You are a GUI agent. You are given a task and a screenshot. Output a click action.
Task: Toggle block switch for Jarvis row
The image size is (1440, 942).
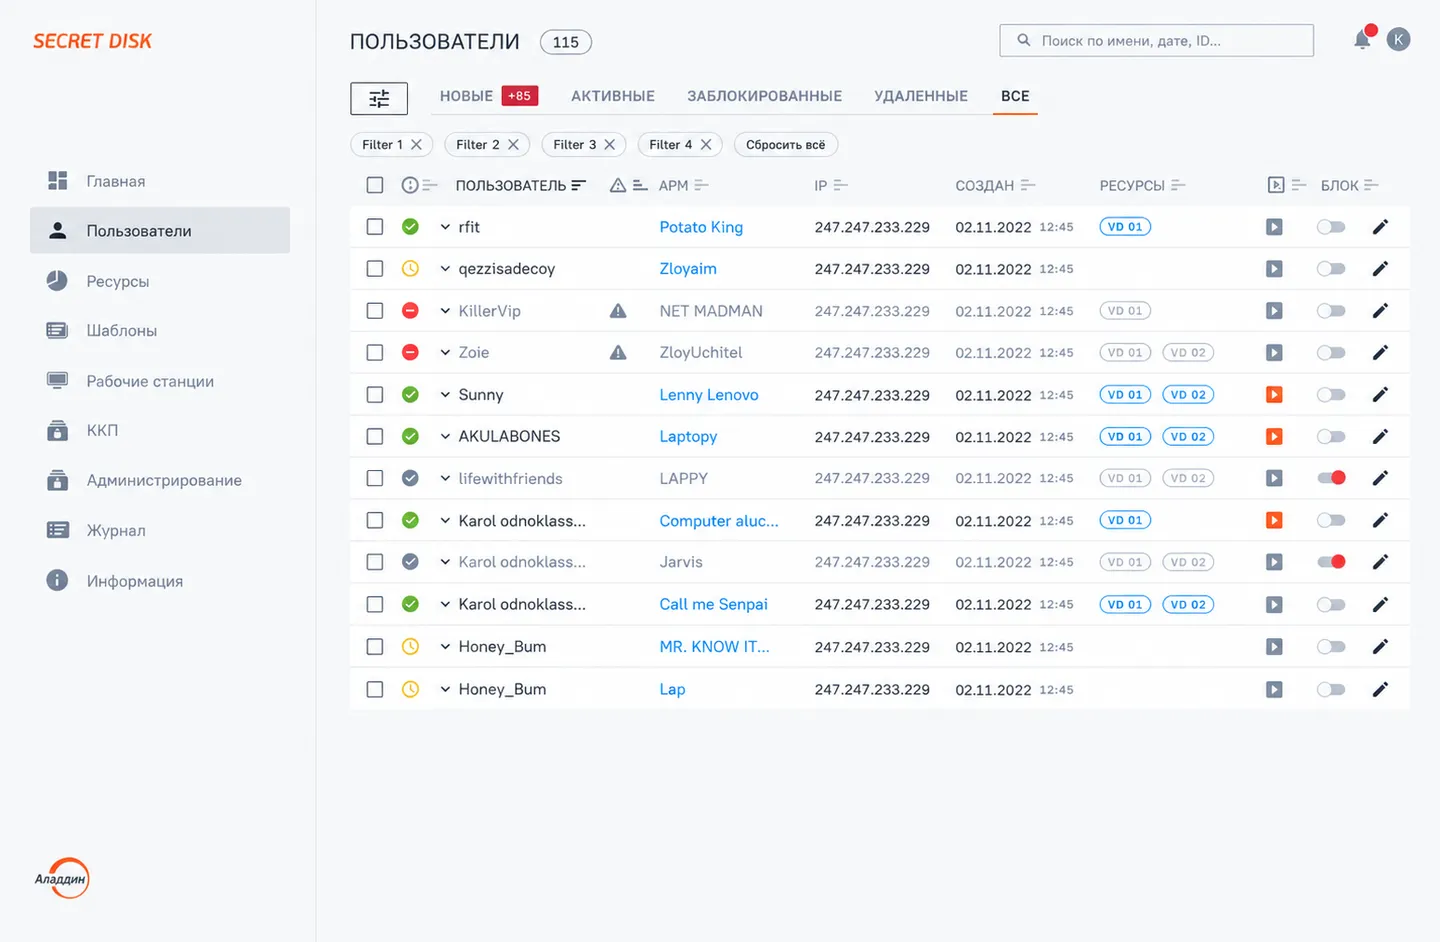[1331, 563]
